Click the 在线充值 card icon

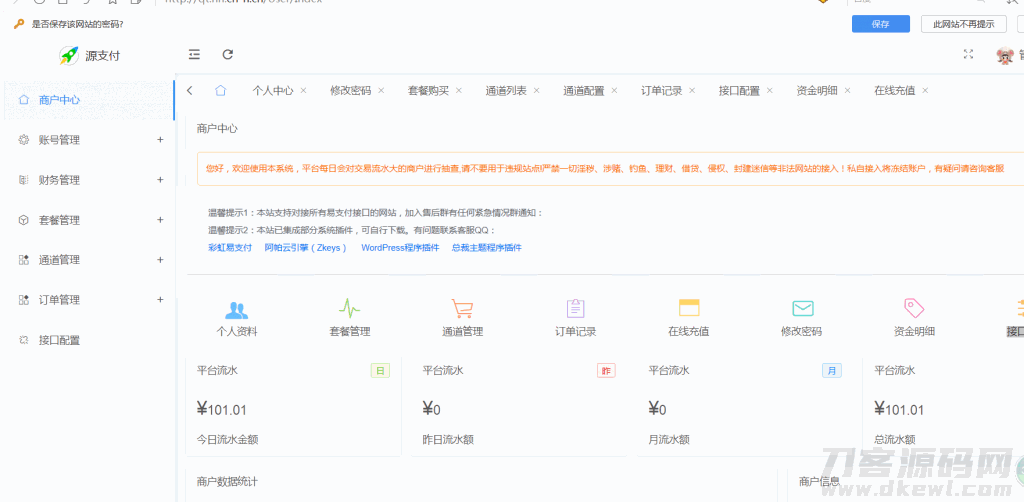pos(688,309)
